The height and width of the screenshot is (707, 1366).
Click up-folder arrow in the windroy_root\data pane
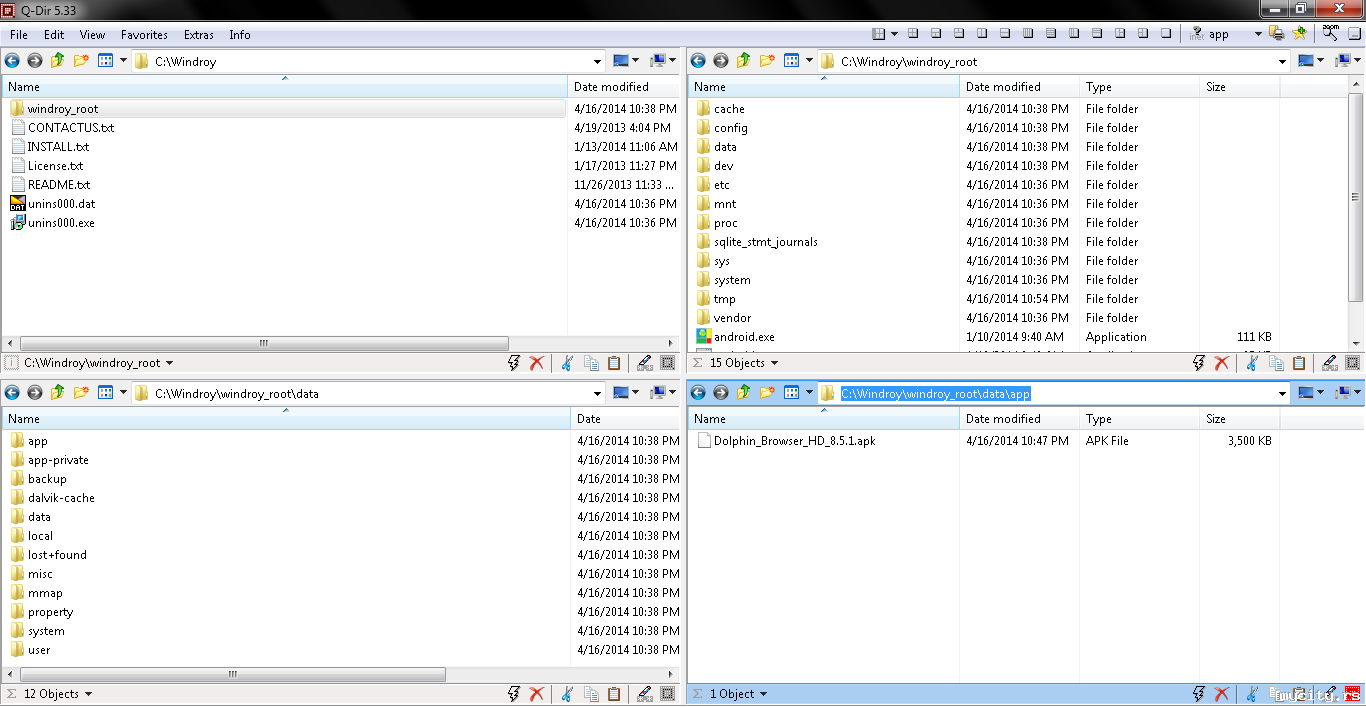[58, 393]
